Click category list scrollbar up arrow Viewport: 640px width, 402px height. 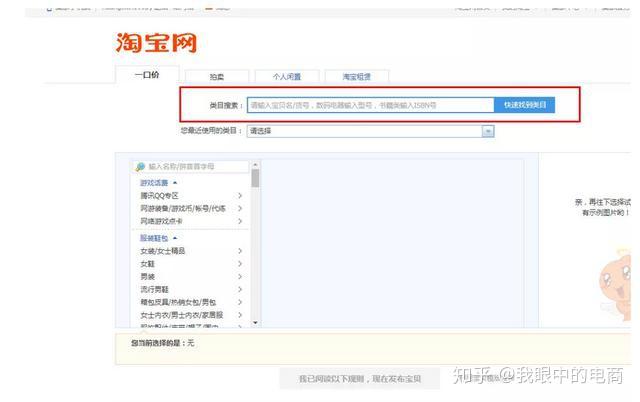point(255,165)
